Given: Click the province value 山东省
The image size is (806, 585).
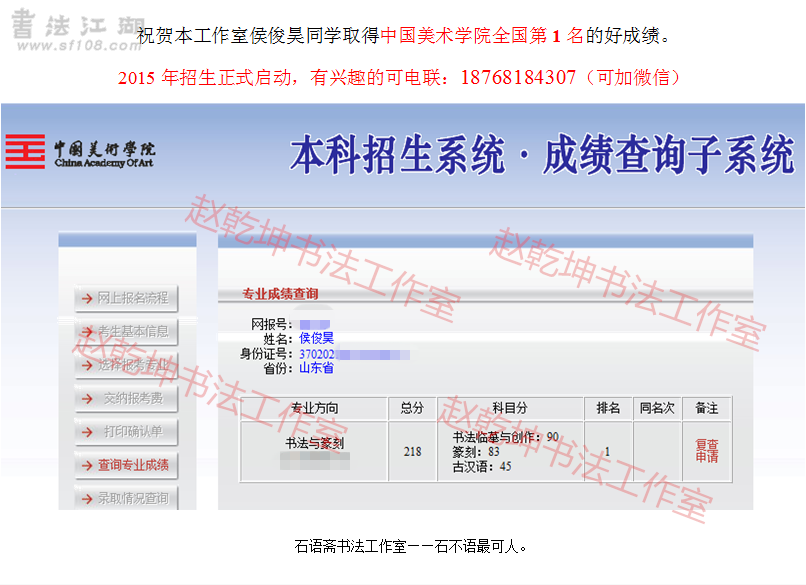Looking at the screenshot, I should (x=317, y=368).
